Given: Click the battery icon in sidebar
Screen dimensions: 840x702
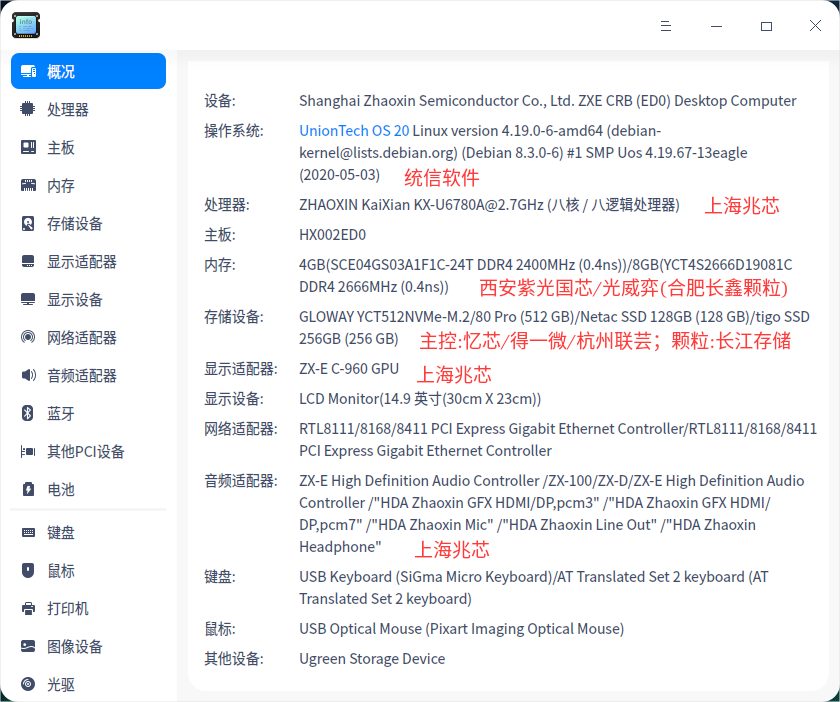Looking at the screenshot, I should point(28,490).
